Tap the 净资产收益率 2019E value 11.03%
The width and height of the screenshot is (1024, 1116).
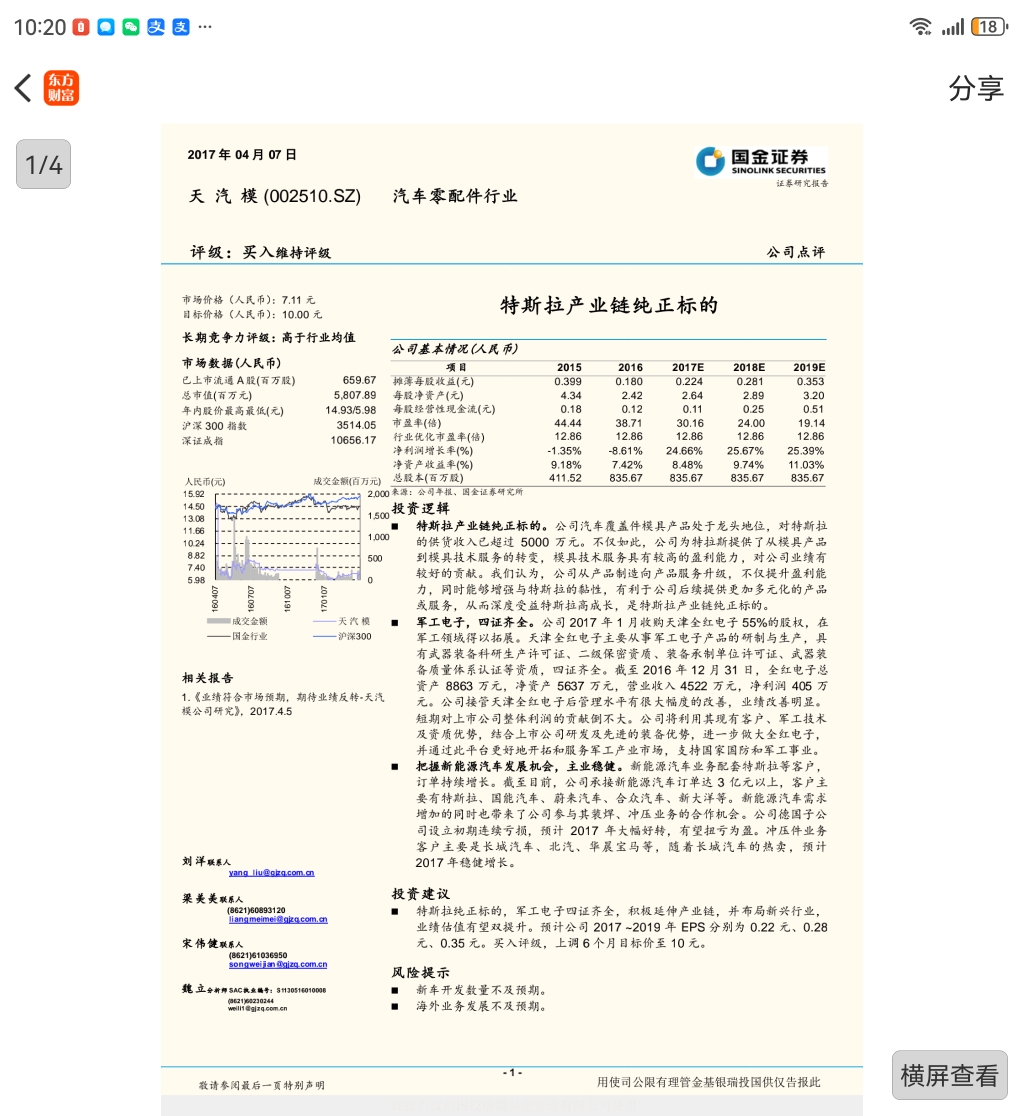(806, 465)
